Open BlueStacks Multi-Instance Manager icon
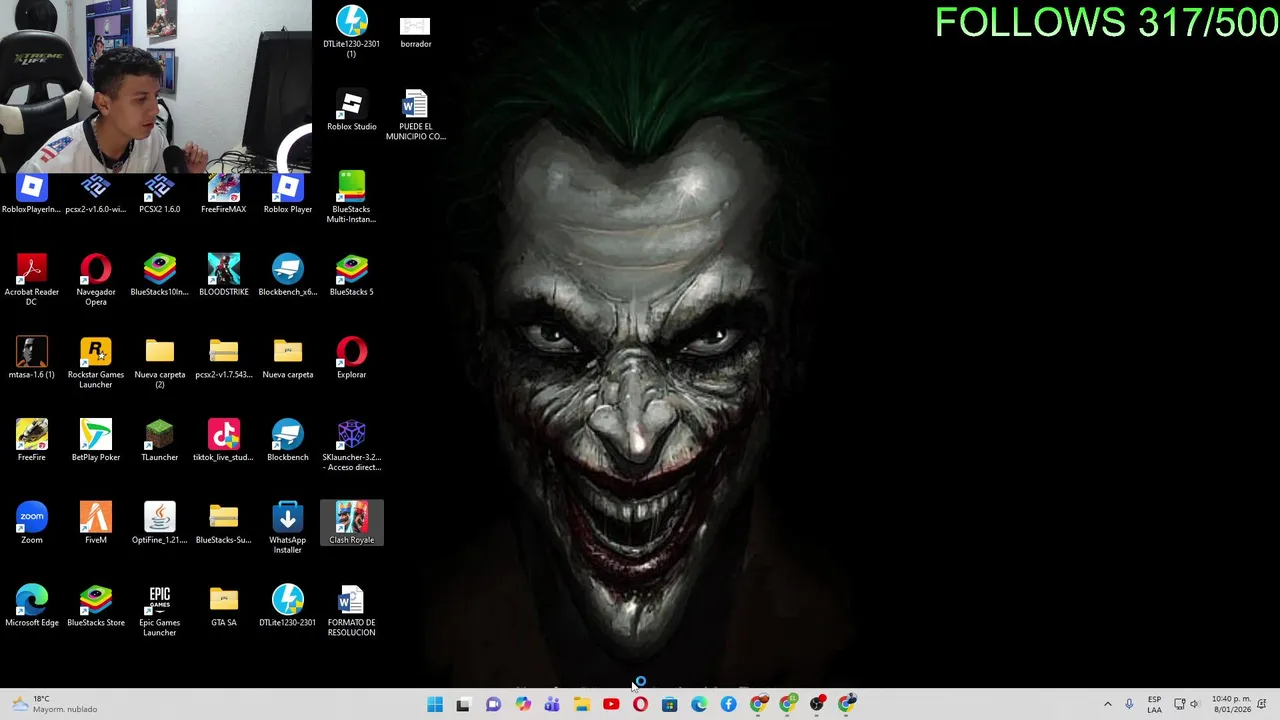Screen dimensions: 1280x720 351,198
